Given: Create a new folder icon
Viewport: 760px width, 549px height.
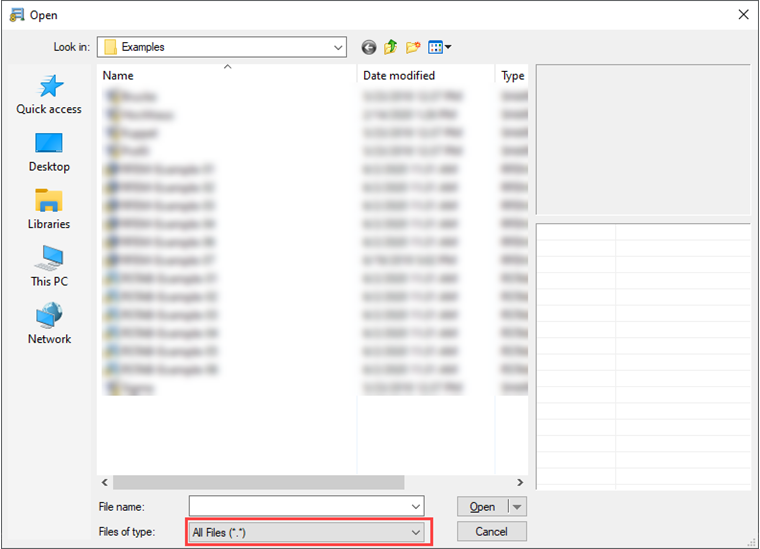Looking at the screenshot, I should pyautogui.click(x=413, y=47).
